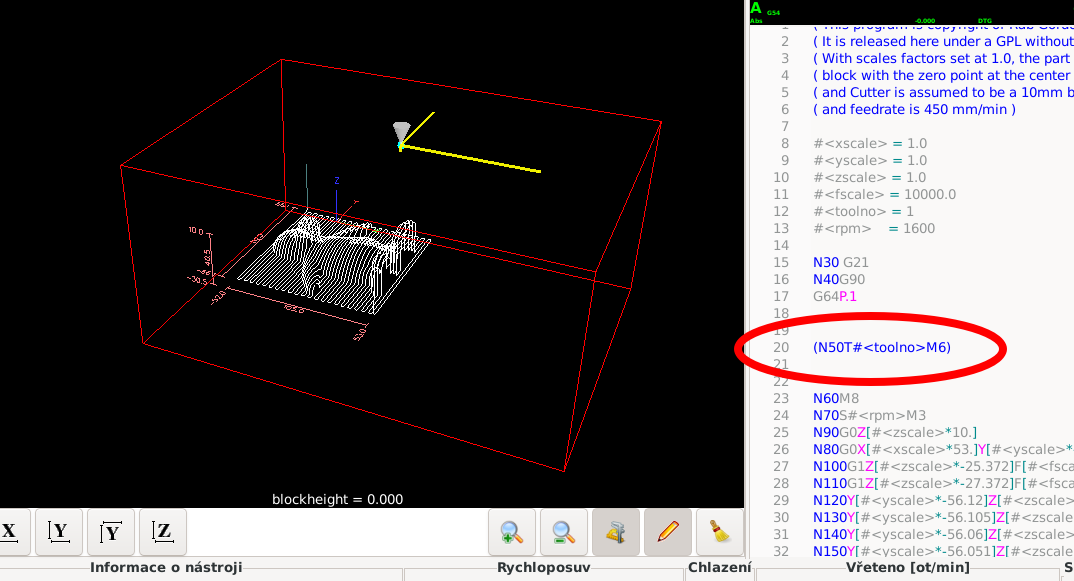Screen dimensions: 1074x581
Task: Select line 3 'With scales factors set at 1.0'
Action: 943,59
